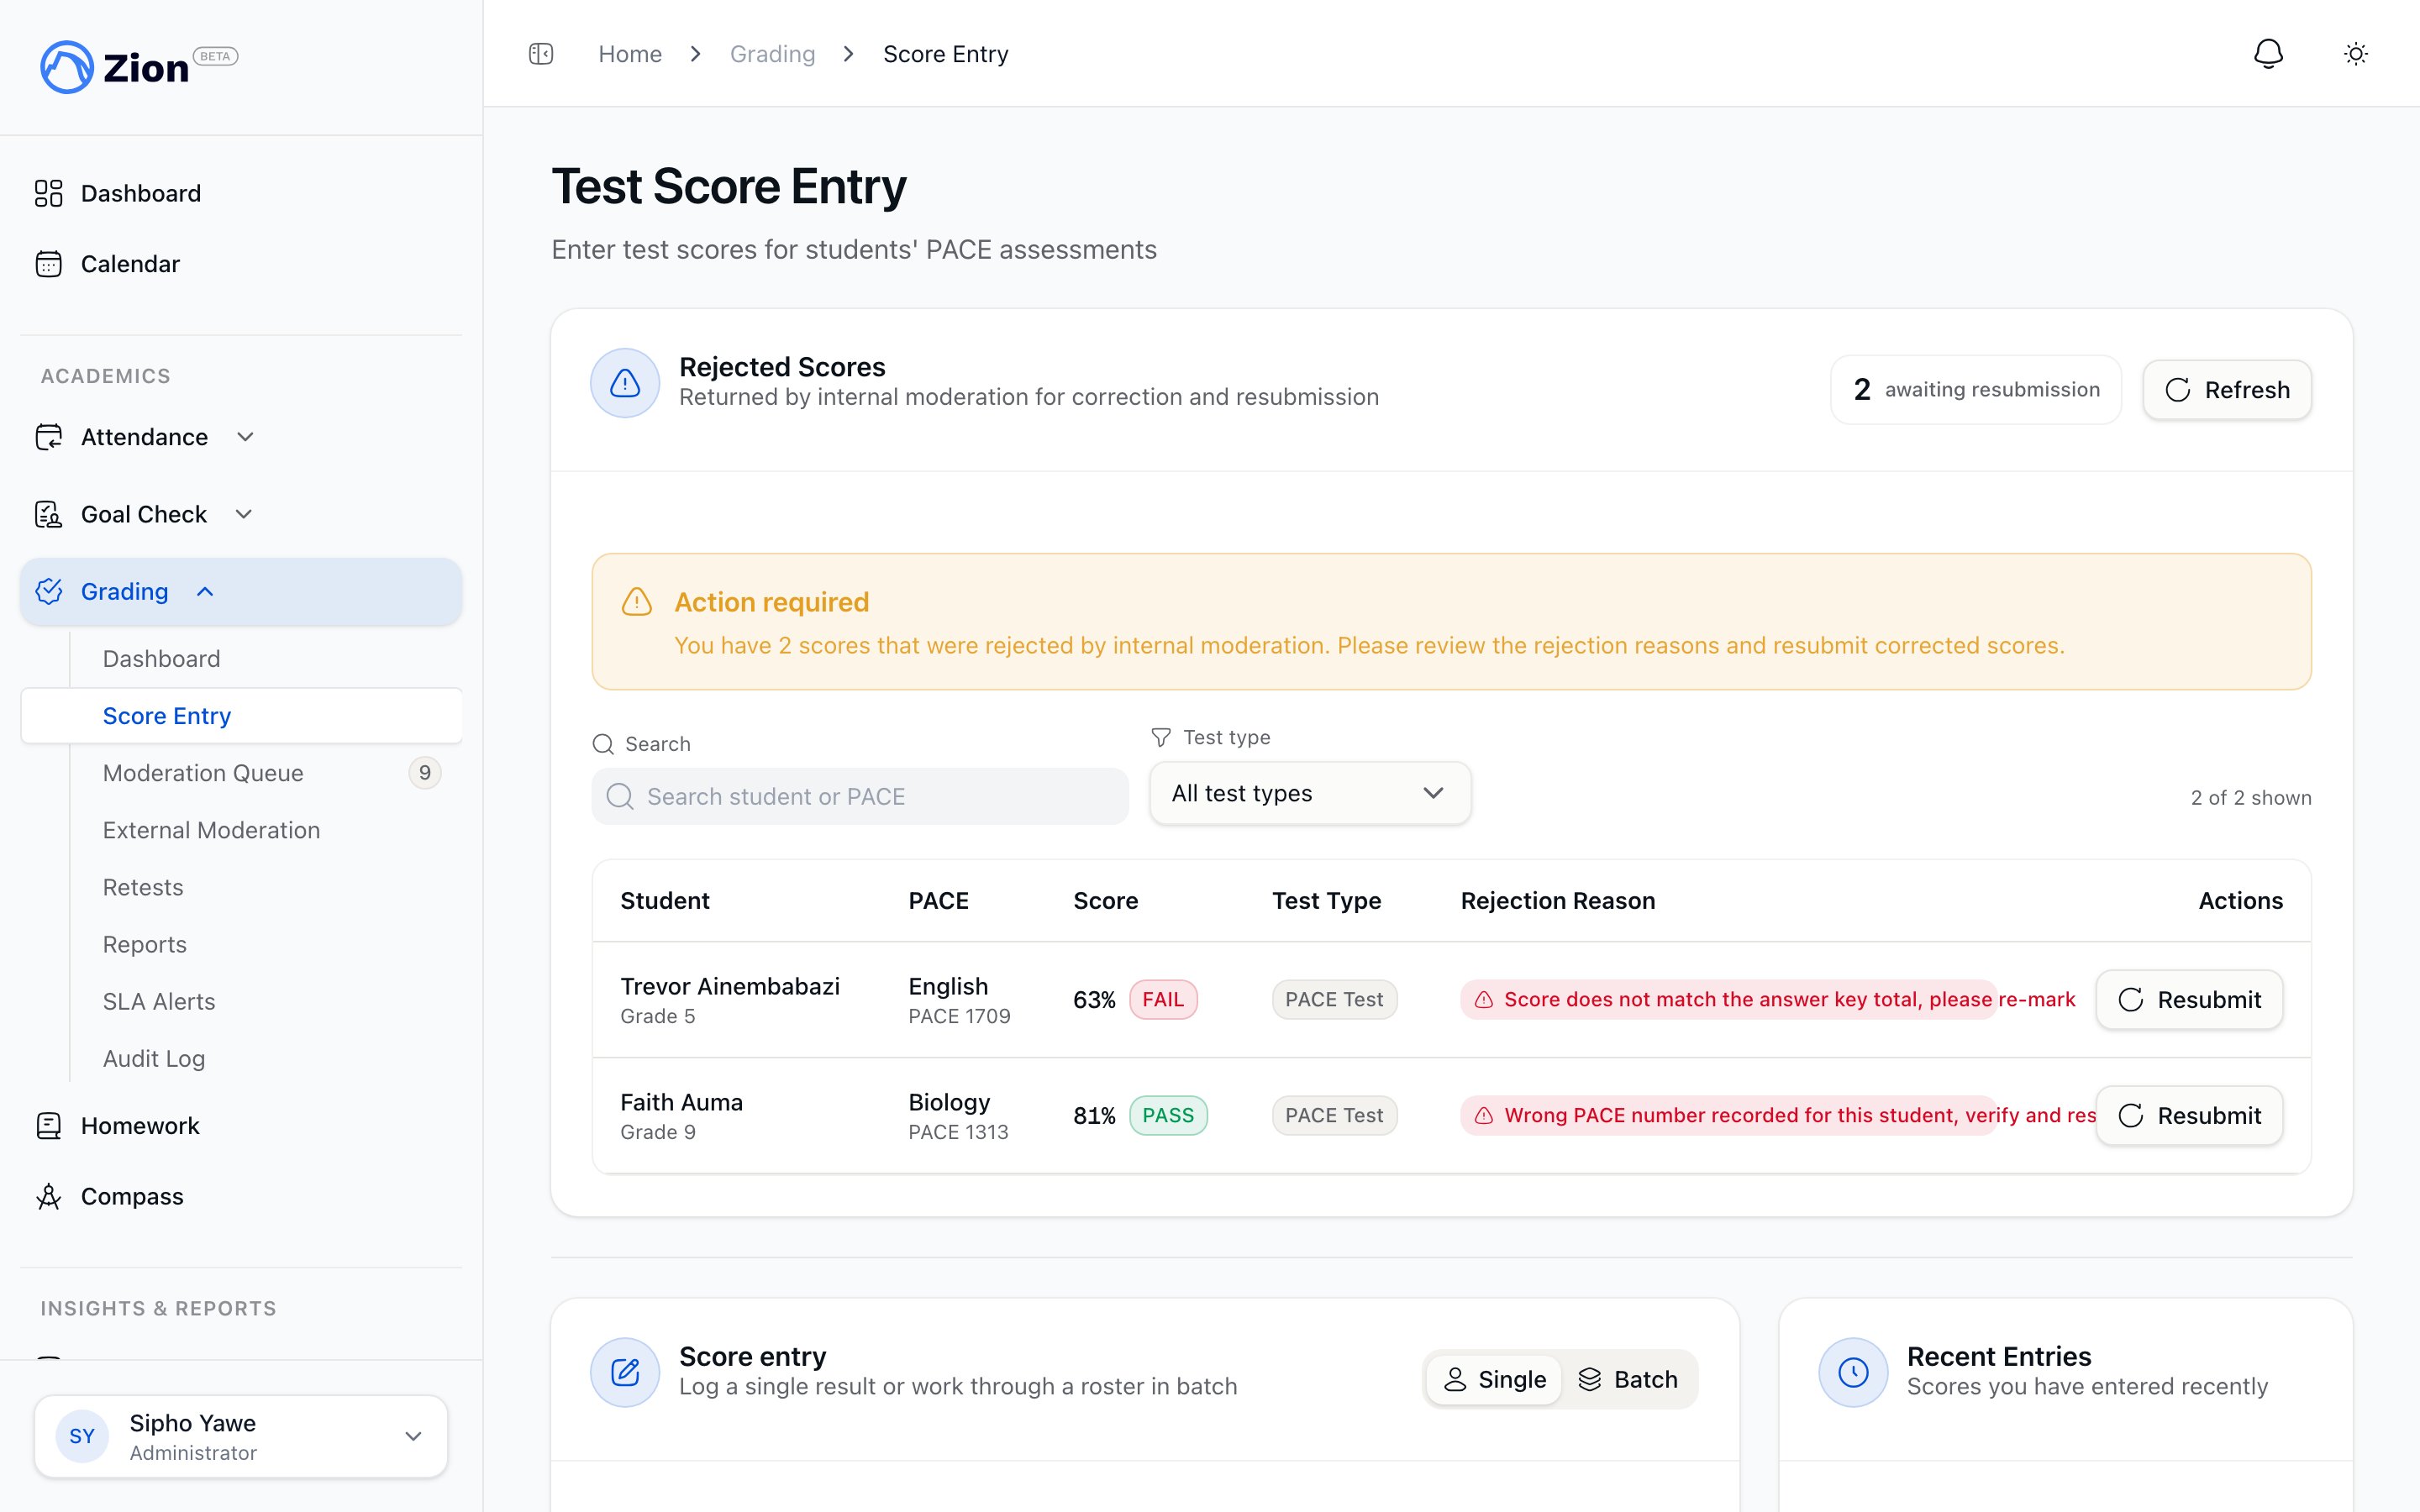Viewport: 2420px width, 1512px height.
Task: Click the FAIL badge
Action: click(x=1163, y=999)
